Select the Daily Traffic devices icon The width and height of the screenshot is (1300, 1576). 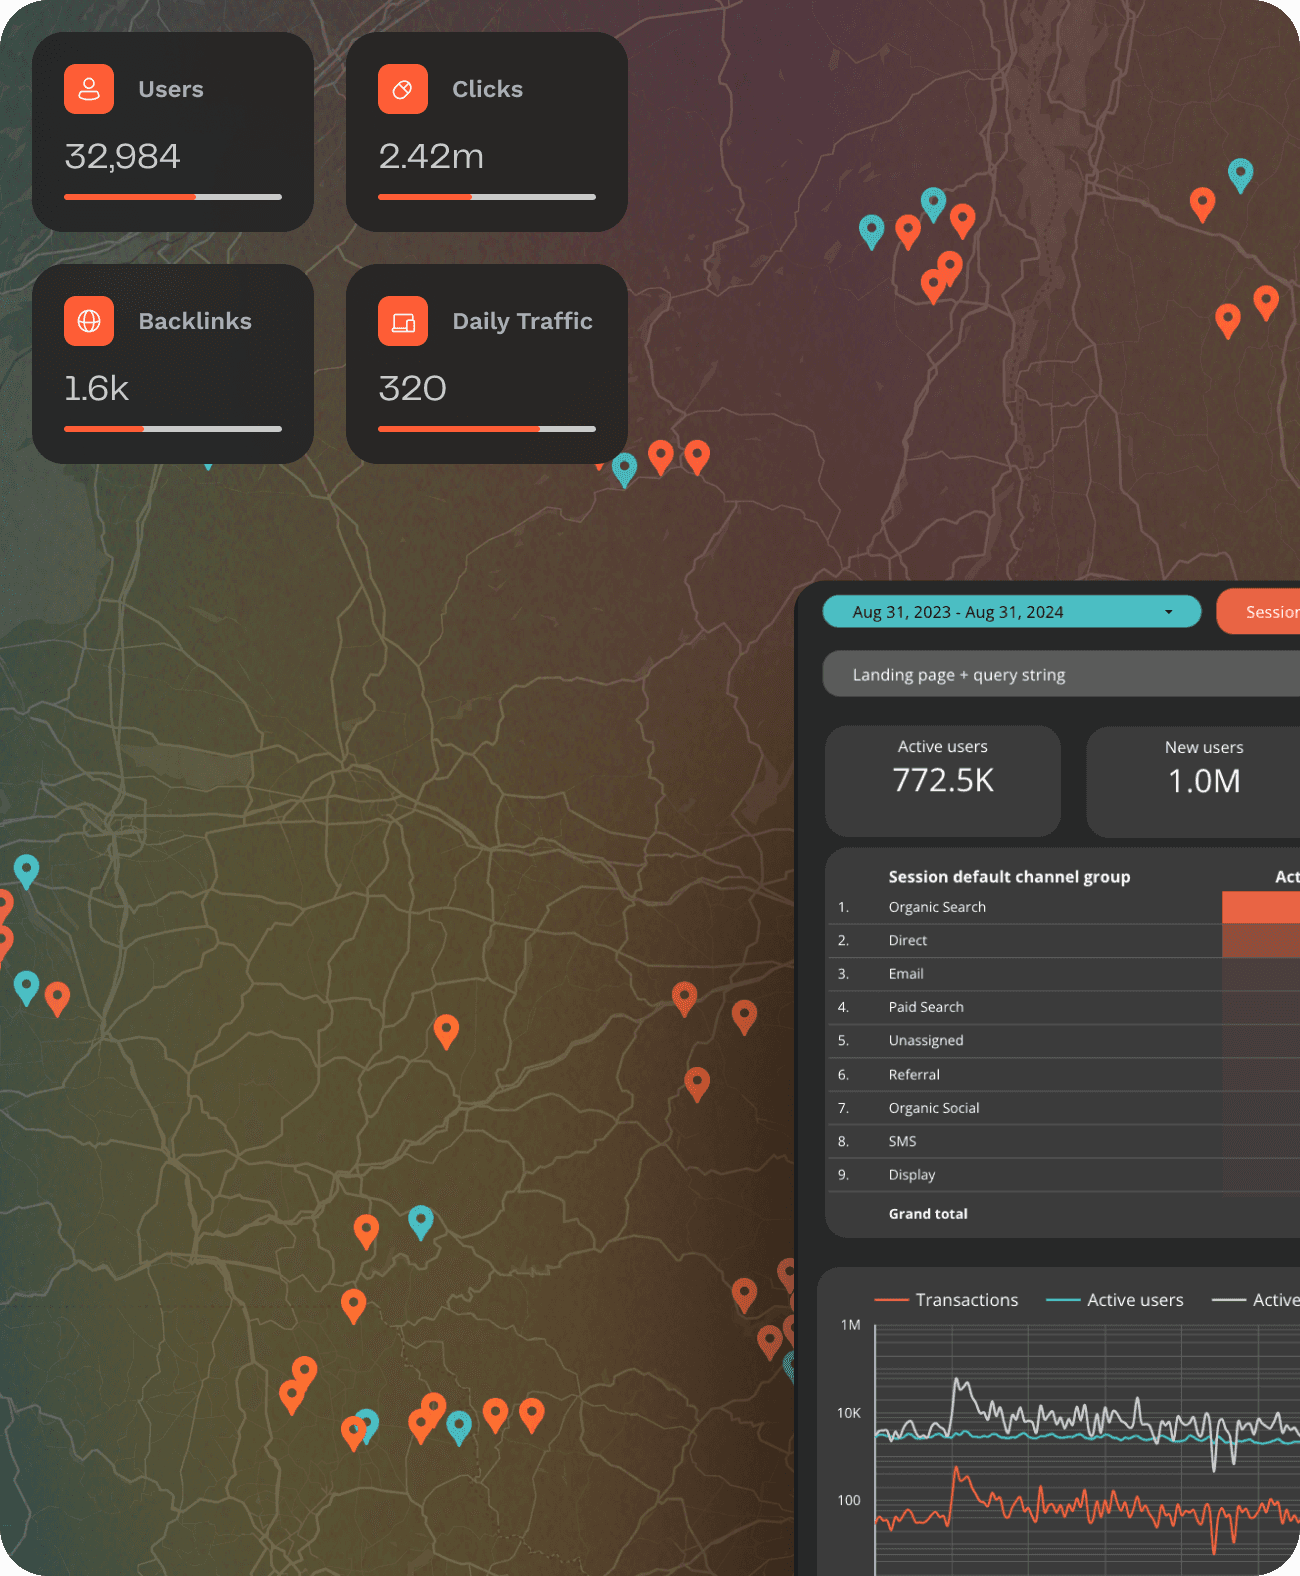click(x=403, y=321)
